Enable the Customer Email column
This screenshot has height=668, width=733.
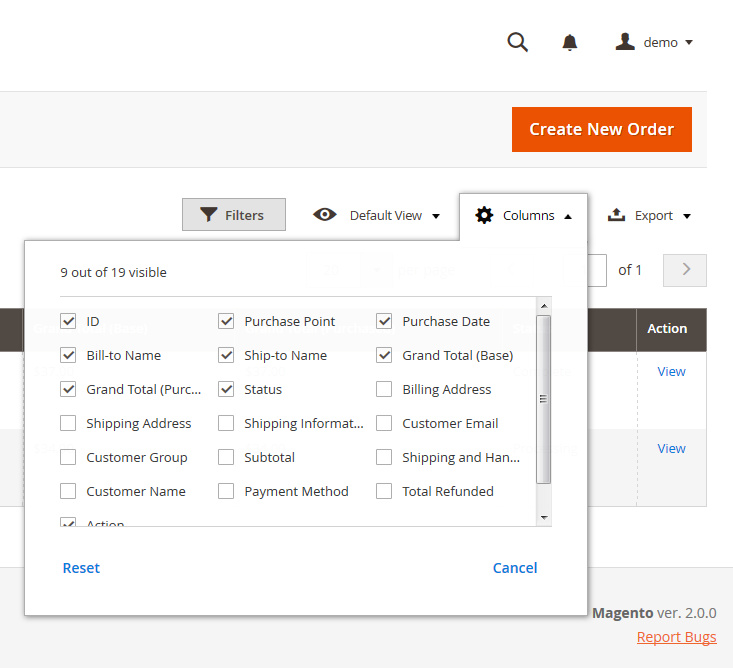pyautogui.click(x=384, y=423)
